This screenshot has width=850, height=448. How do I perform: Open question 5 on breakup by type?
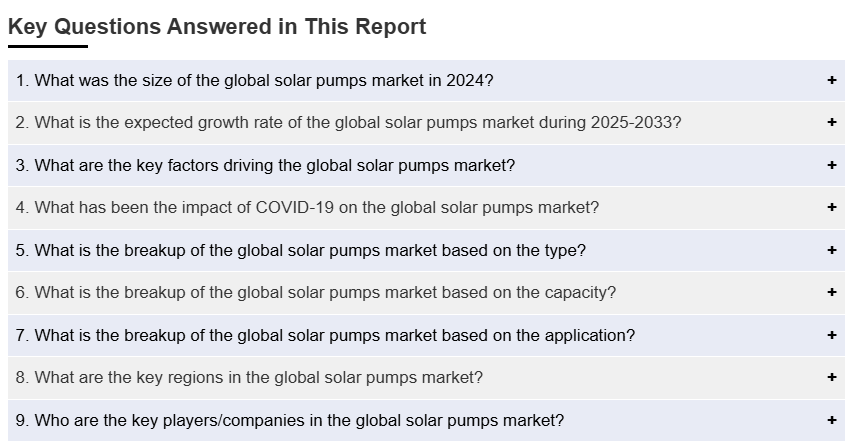coord(300,250)
